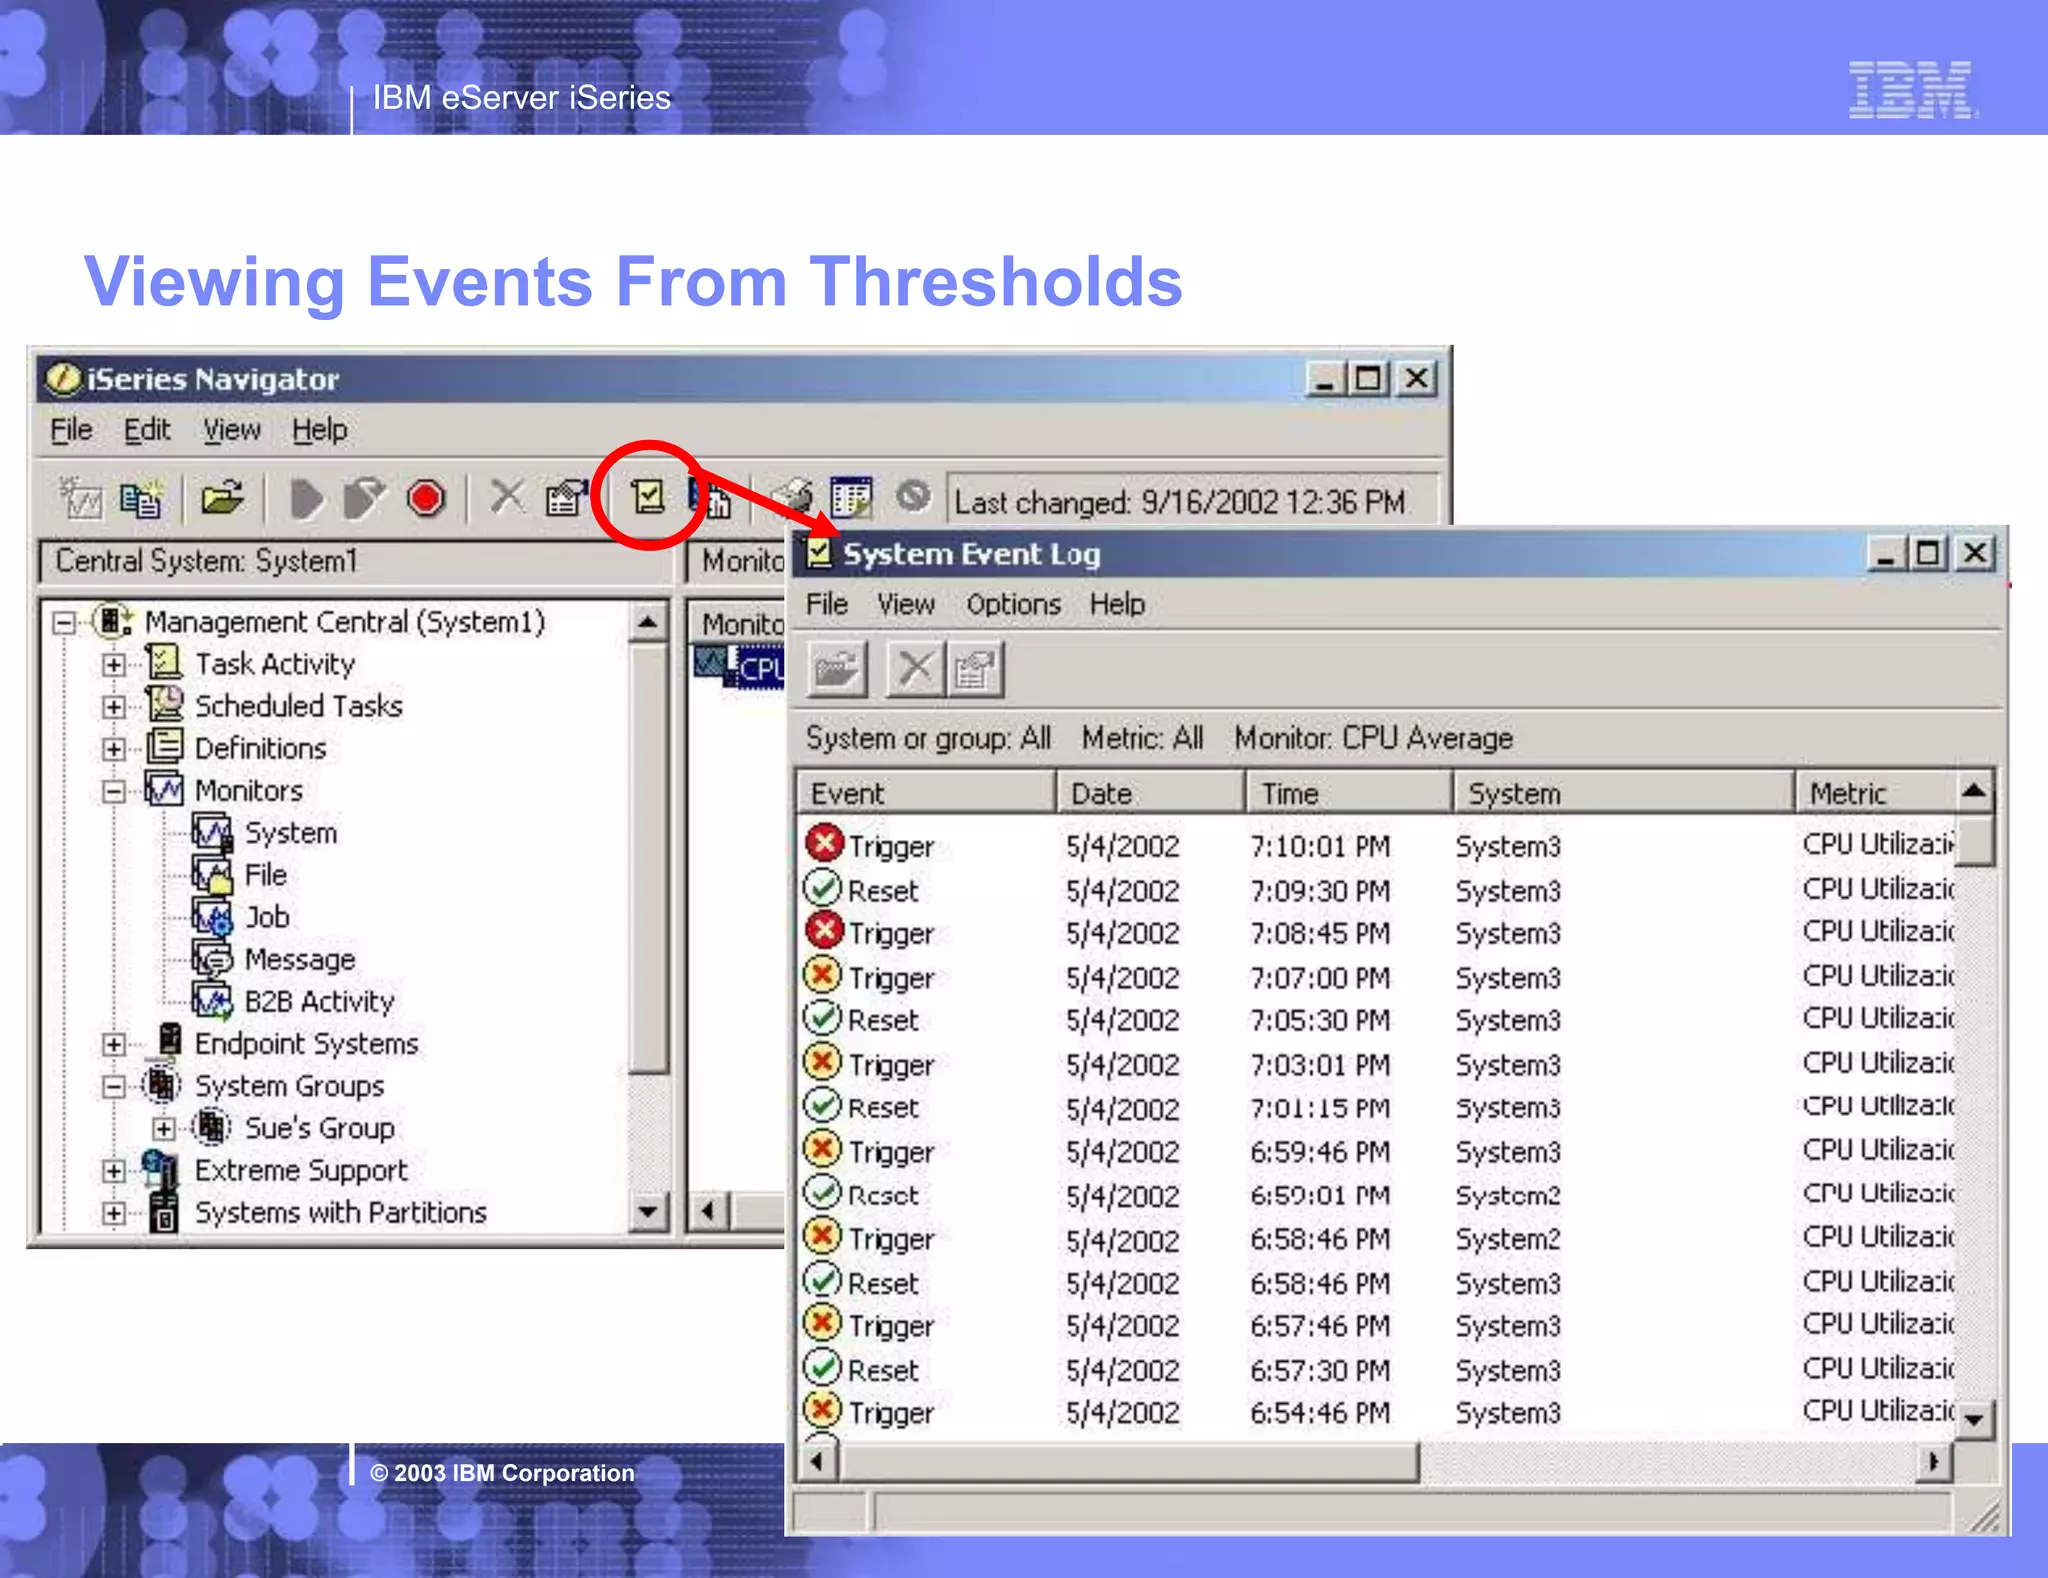
Task: Collapse Management Central (System1) root node
Action: point(64,623)
